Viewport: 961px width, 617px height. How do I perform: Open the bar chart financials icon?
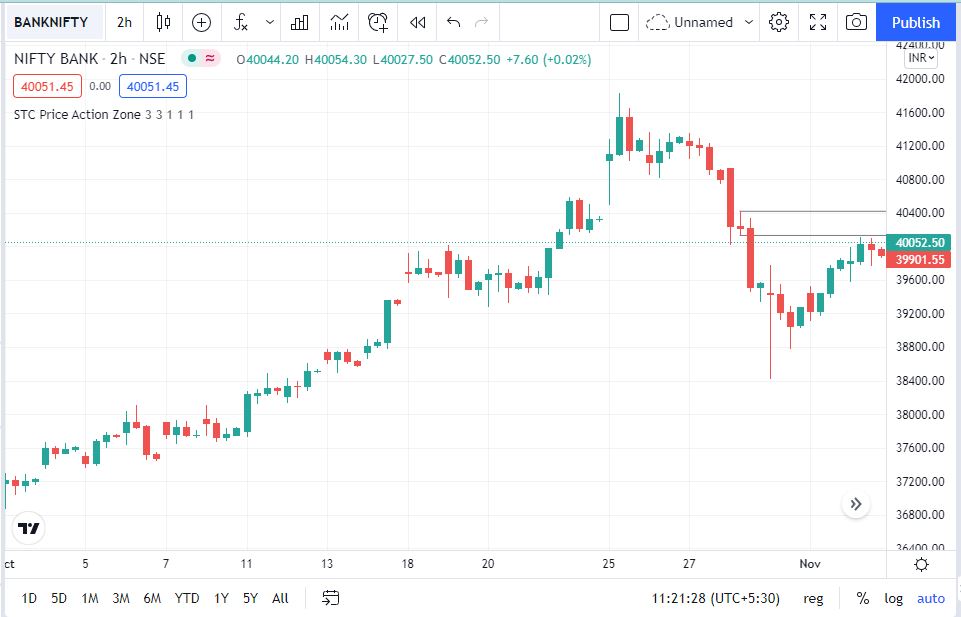tap(299, 22)
